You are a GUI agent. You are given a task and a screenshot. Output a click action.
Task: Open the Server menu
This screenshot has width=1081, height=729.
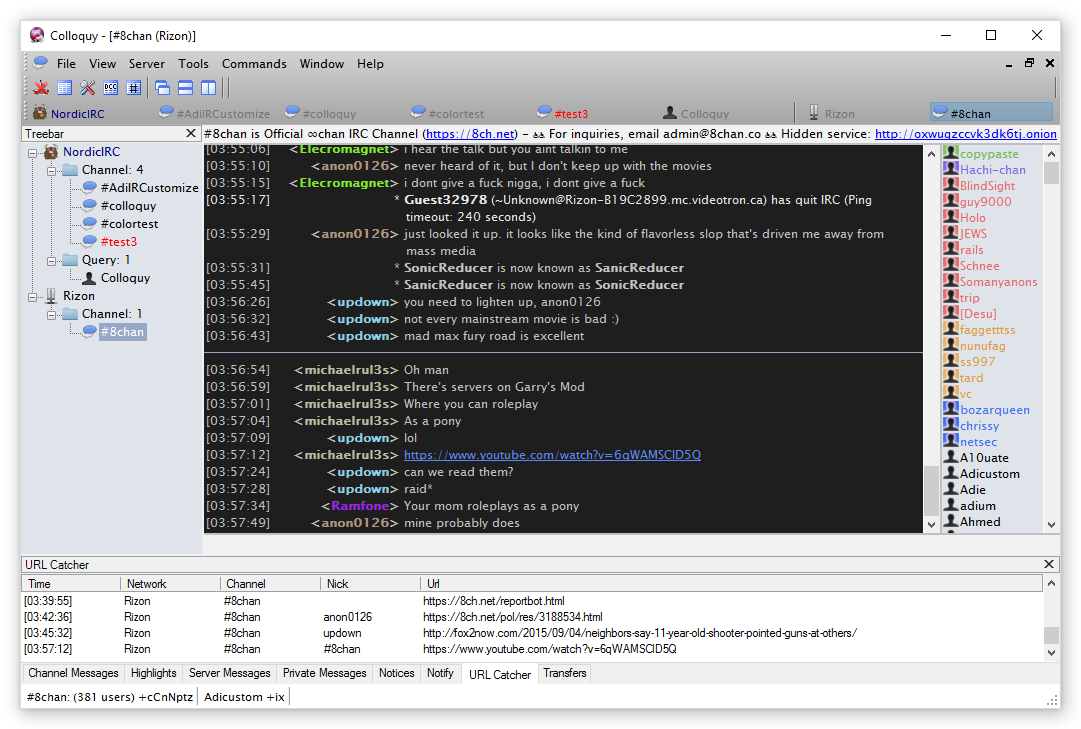click(147, 63)
